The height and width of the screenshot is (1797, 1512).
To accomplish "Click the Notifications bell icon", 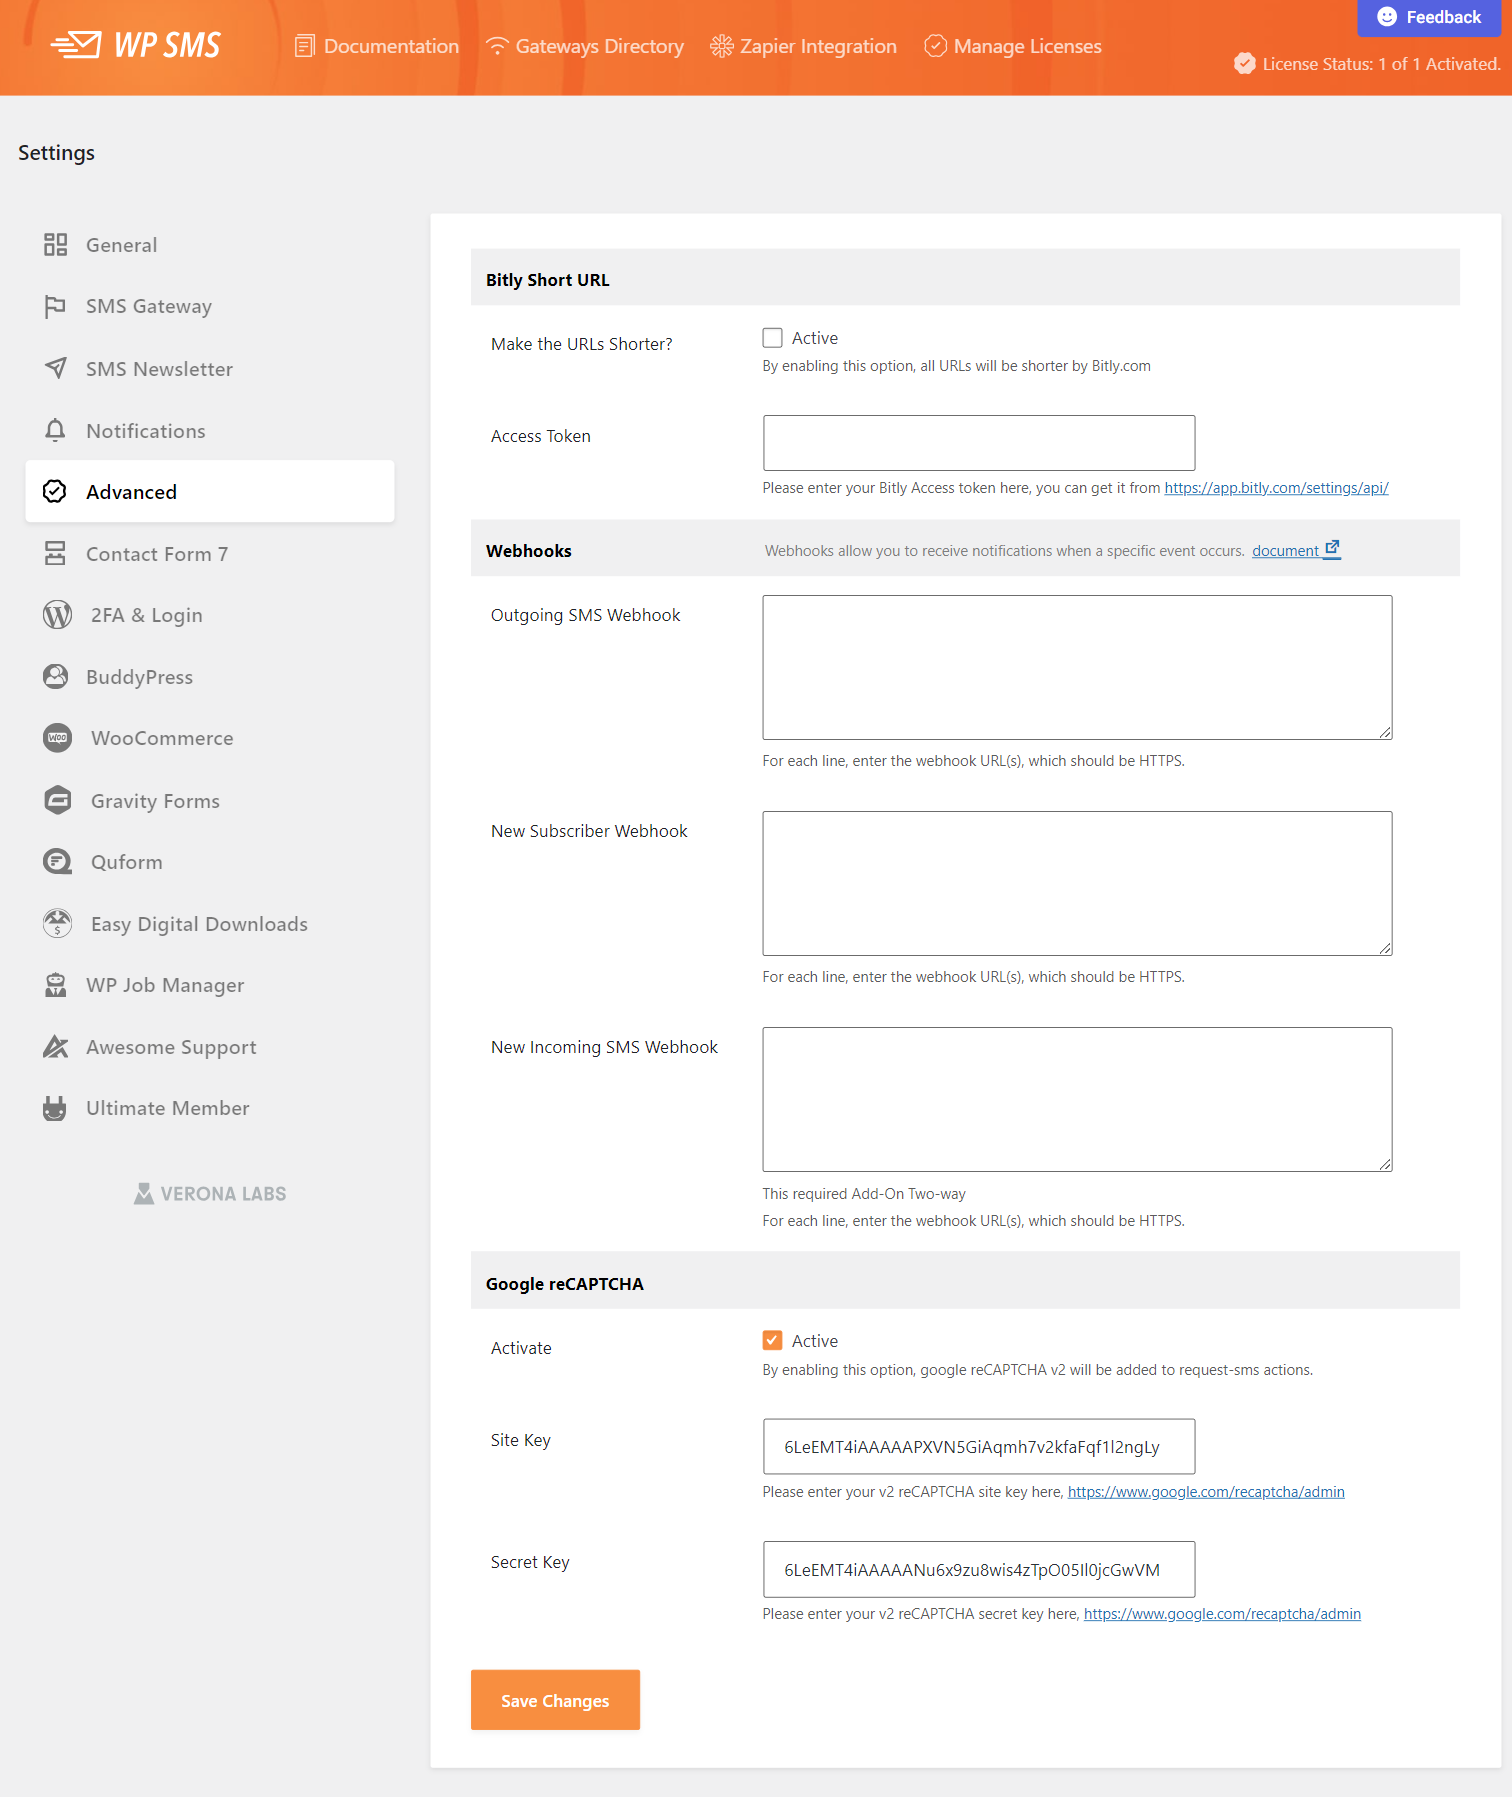I will 55,430.
